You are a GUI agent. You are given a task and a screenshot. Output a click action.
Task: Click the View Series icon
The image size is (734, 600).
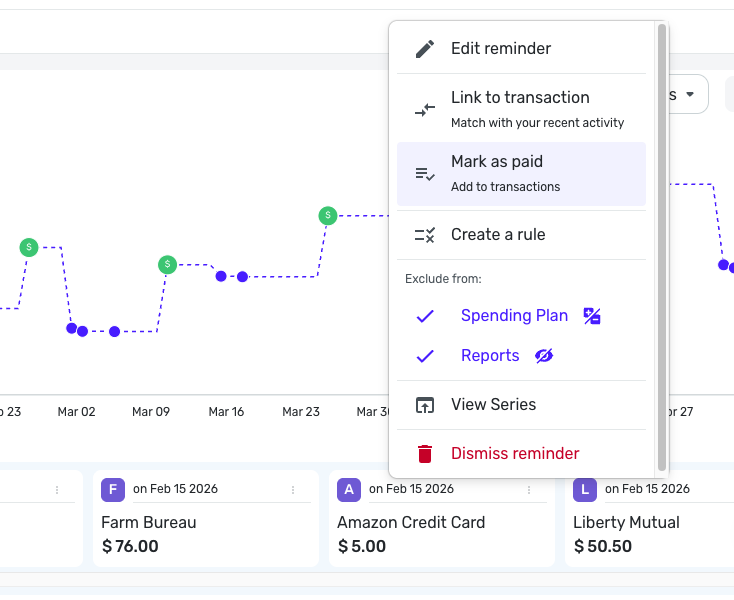(x=425, y=405)
